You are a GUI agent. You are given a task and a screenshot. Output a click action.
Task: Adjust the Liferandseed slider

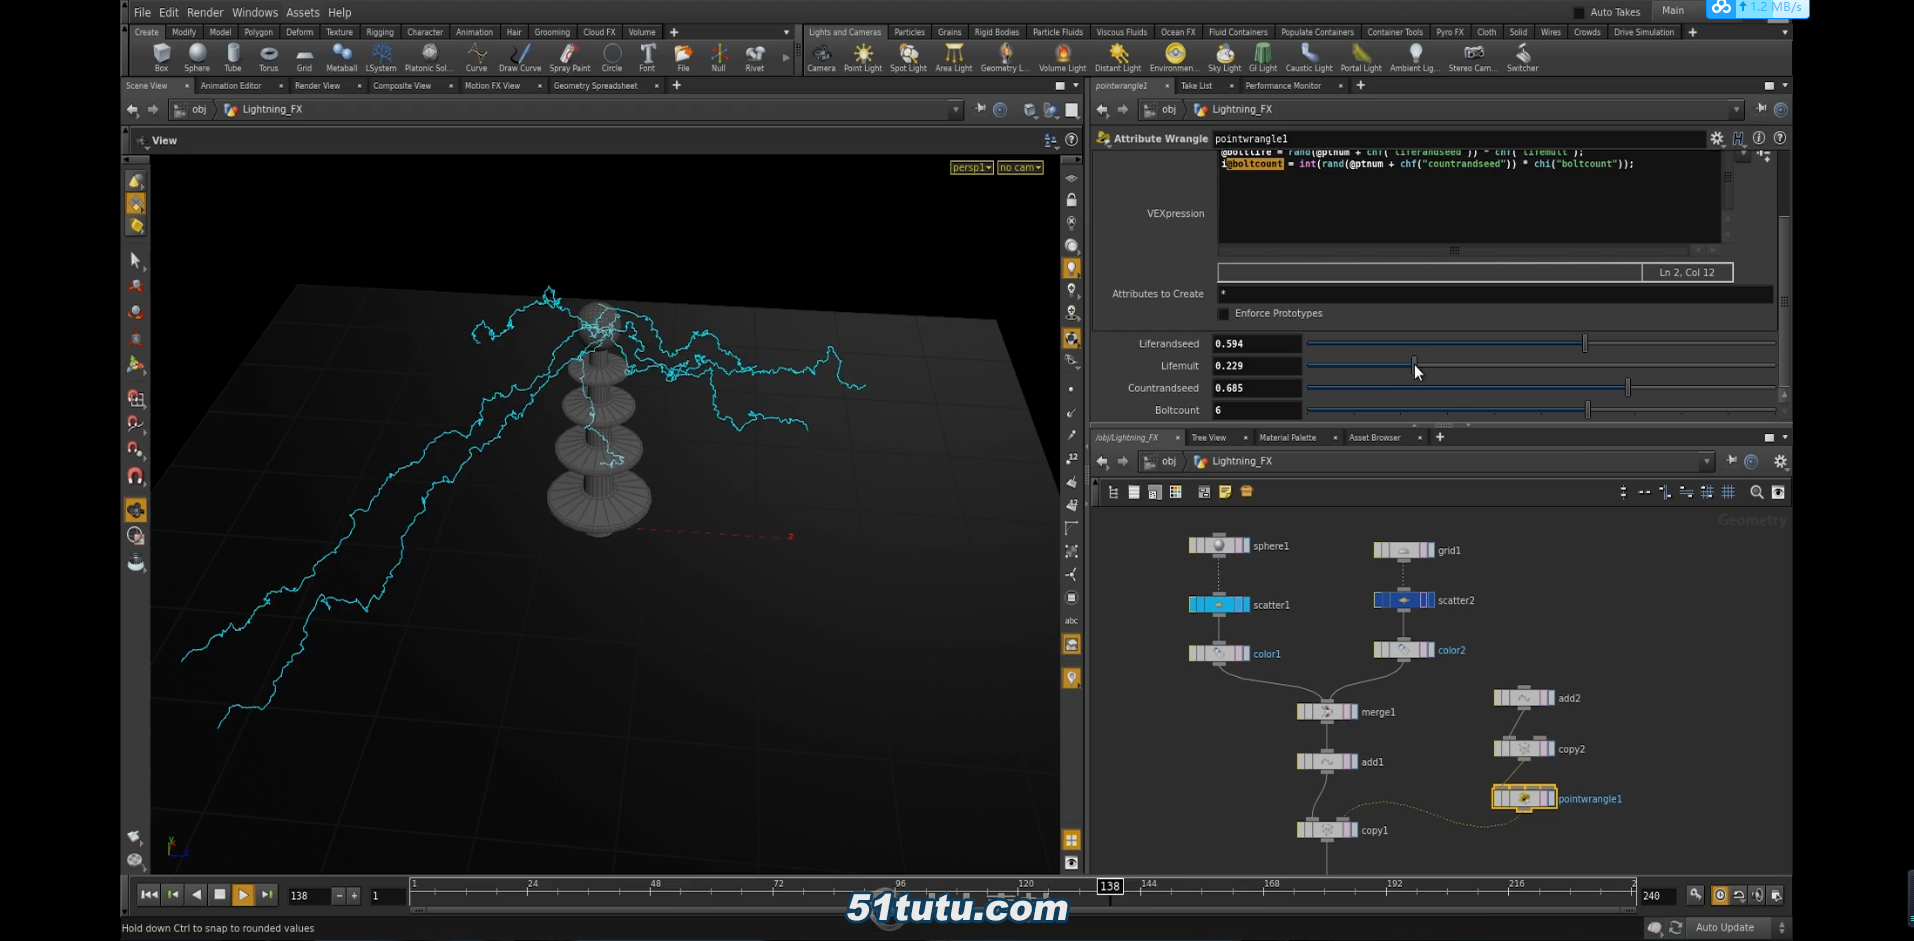point(1540,344)
